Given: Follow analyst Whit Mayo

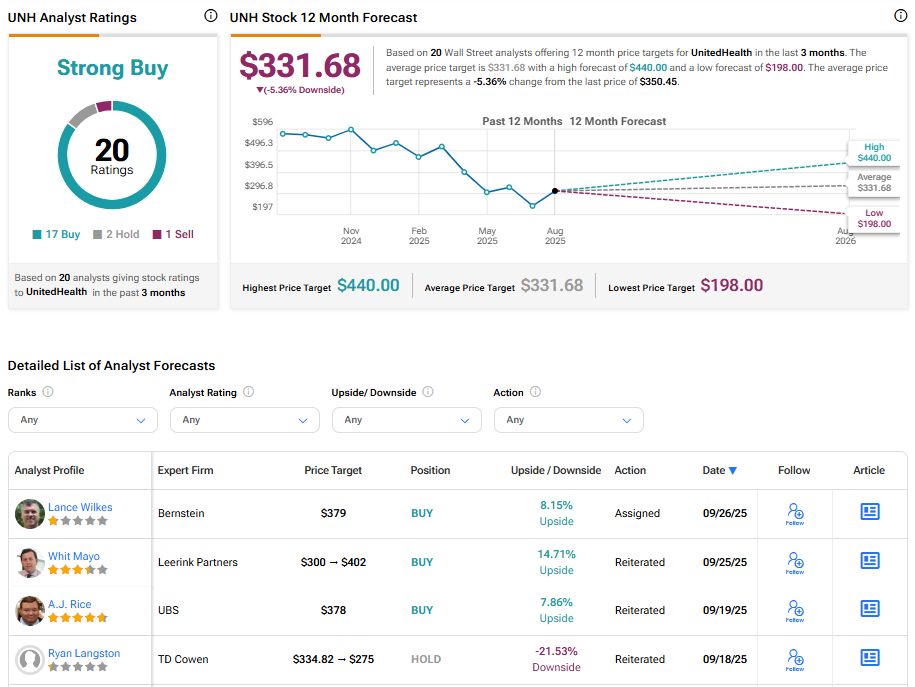Looking at the screenshot, I should point(795,562).
